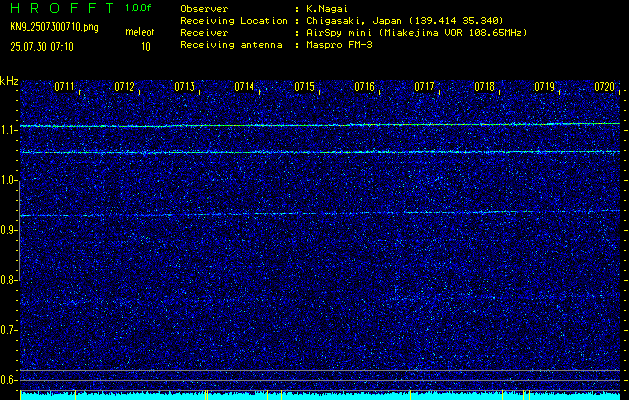This screenshot has width=629, height=400.
Task: Click the meteor count value 10
Action: tap(146, 47)
